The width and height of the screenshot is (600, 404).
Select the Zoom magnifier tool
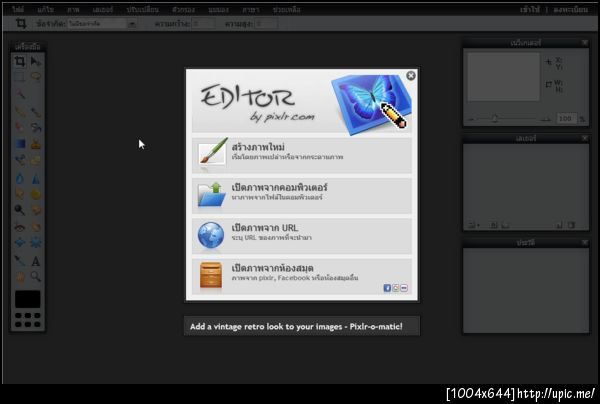36,277
